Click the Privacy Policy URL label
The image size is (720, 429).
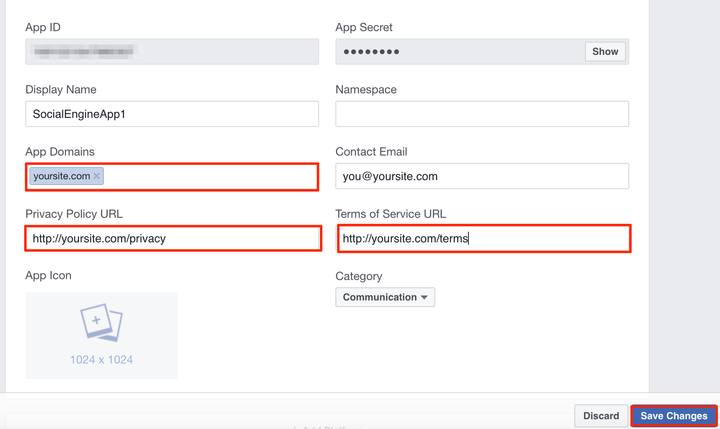point(74,214)
